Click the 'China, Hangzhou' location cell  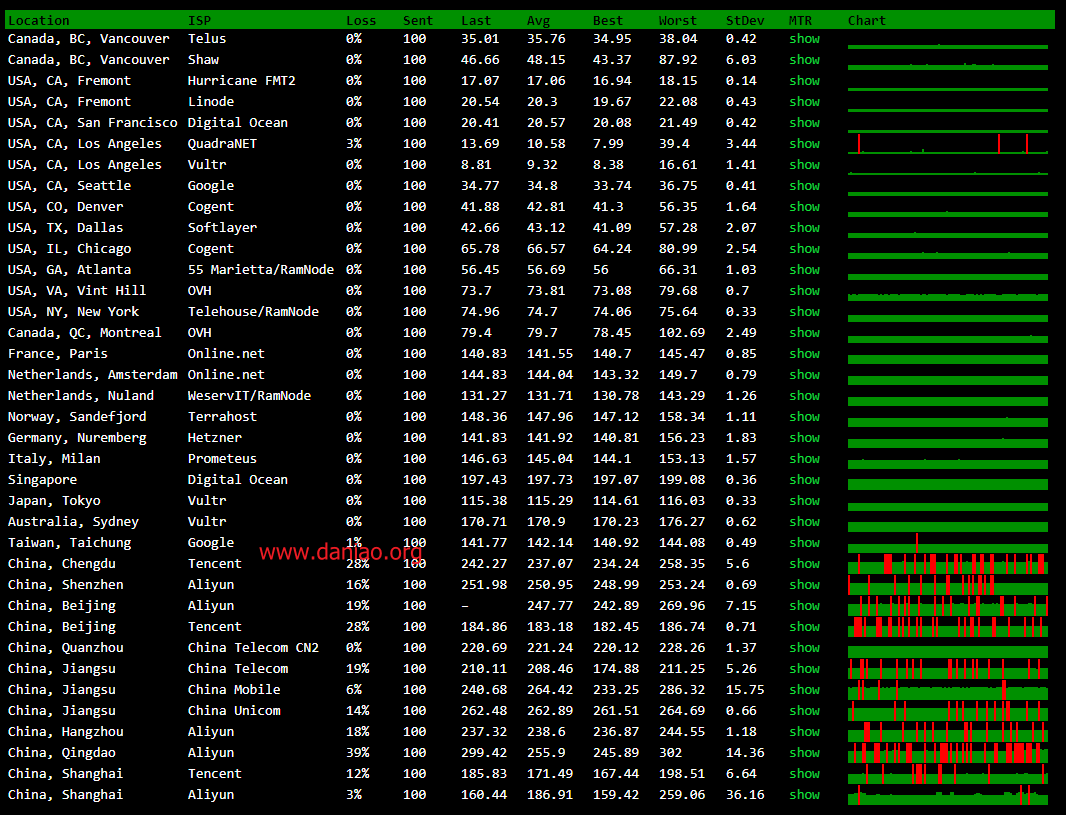(x=65, y=731)
